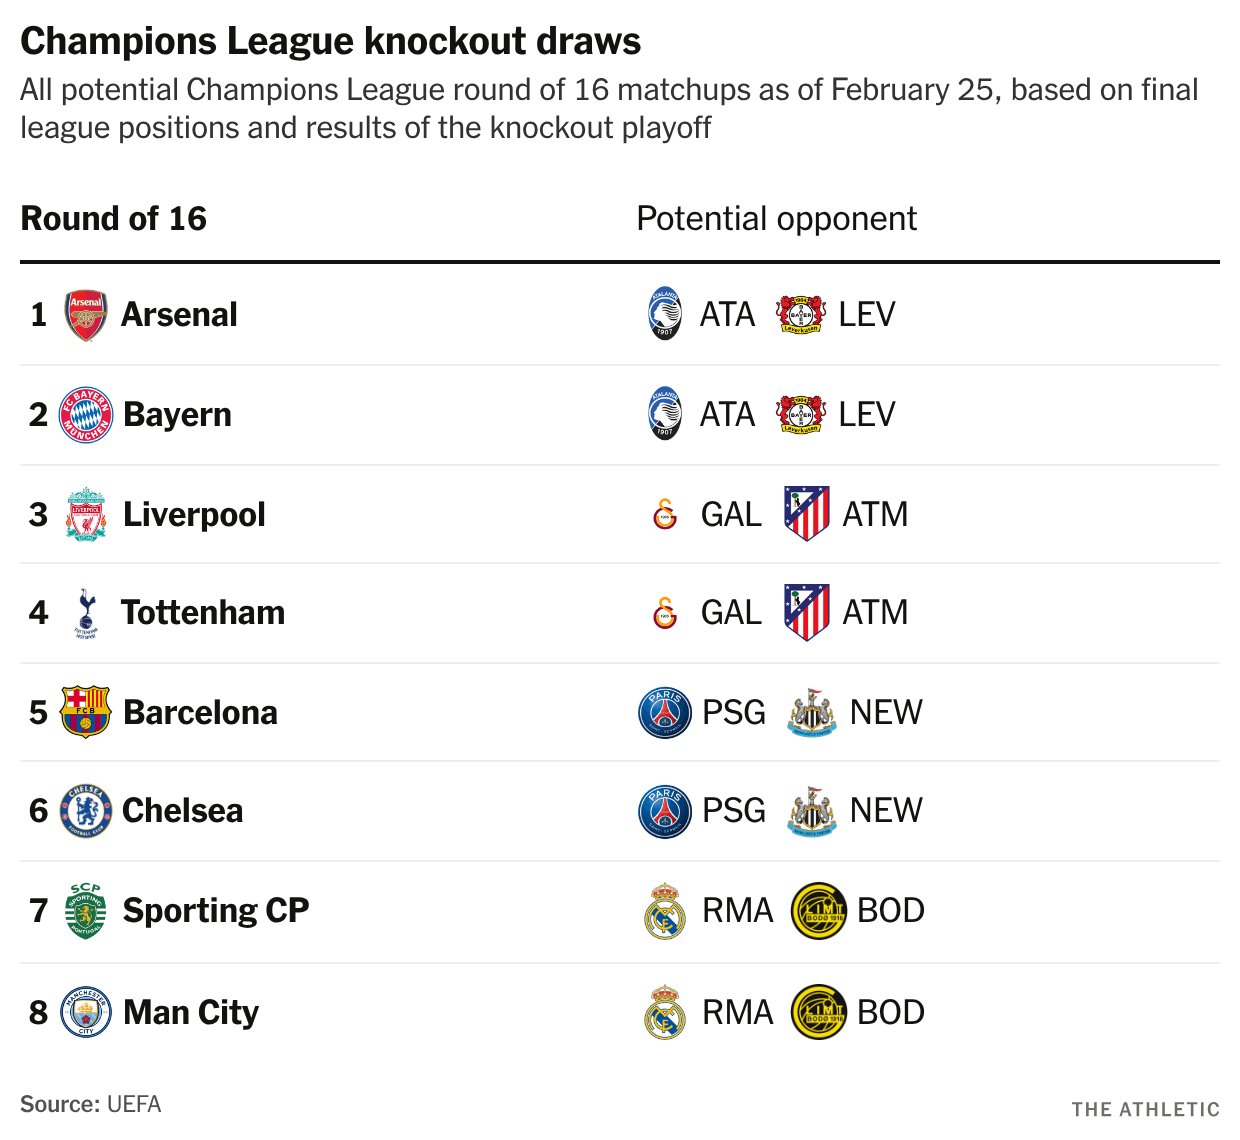Click Newcastle crest in Chelsea's row
1240x1140 pixels.
tap(812, 811)
